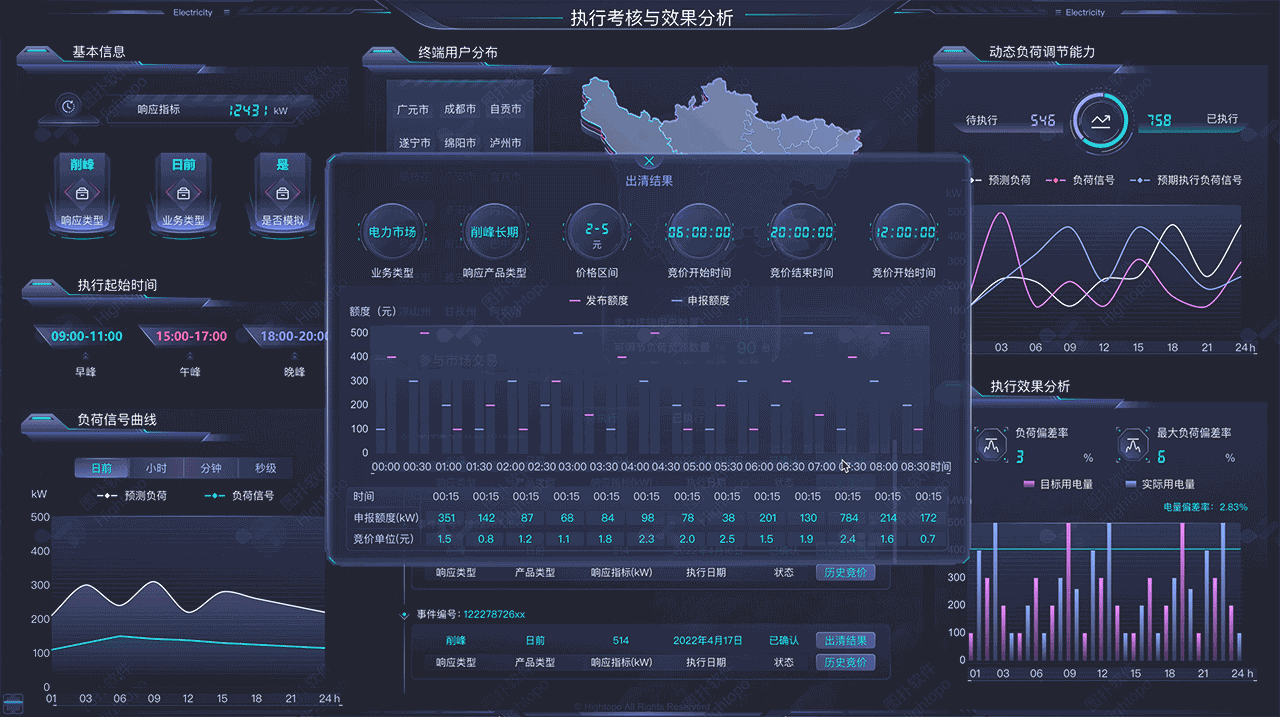Click the 2022年4月17日 date cell
Image resolution: width=1280 pixels, height=717 pixels.
[x=706, y=641]
